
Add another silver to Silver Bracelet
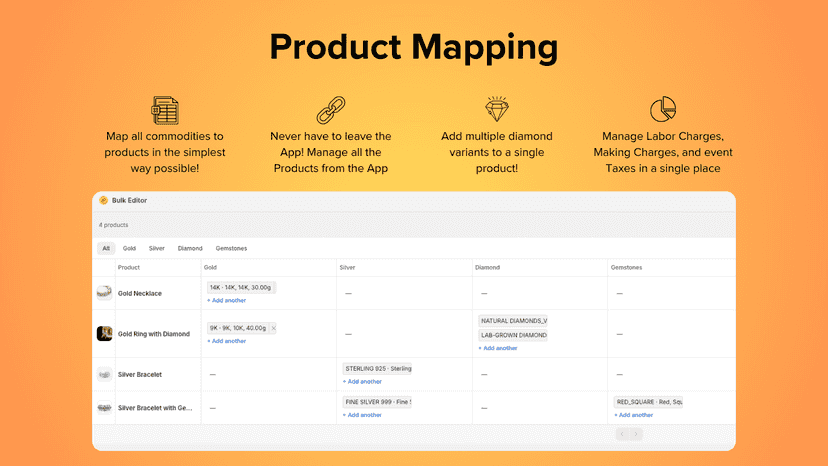pos(362,381)
